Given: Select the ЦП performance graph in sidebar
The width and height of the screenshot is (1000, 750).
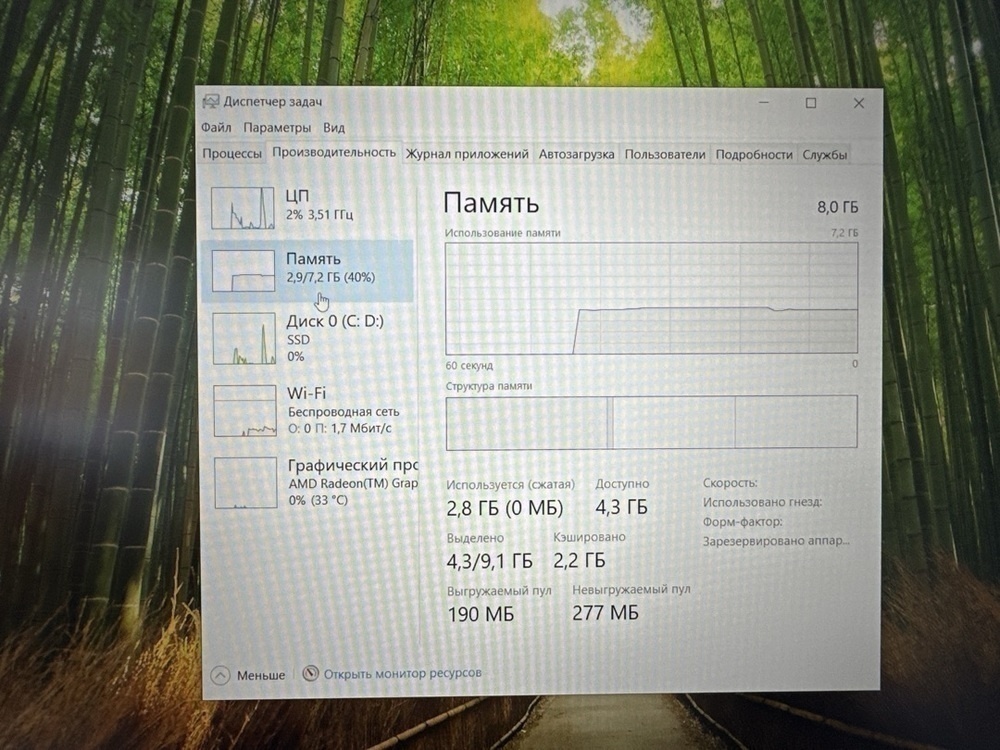Looking at the screenshot, I should tap(243, 206).
